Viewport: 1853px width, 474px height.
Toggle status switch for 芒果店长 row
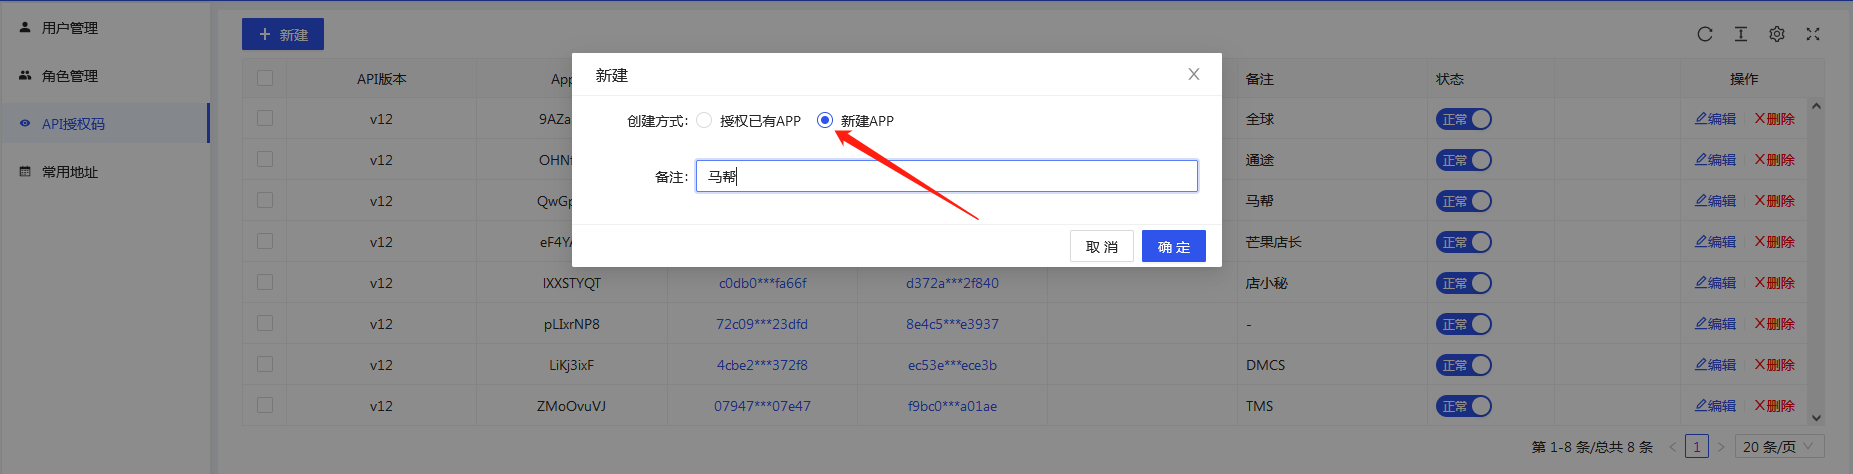(x=1463, y=242)
